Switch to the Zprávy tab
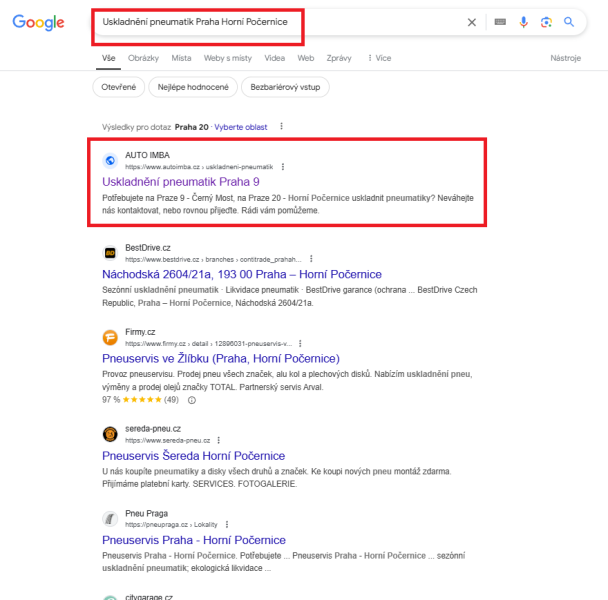The width and height of the screenshot is (608, 600). pos(339,58)
